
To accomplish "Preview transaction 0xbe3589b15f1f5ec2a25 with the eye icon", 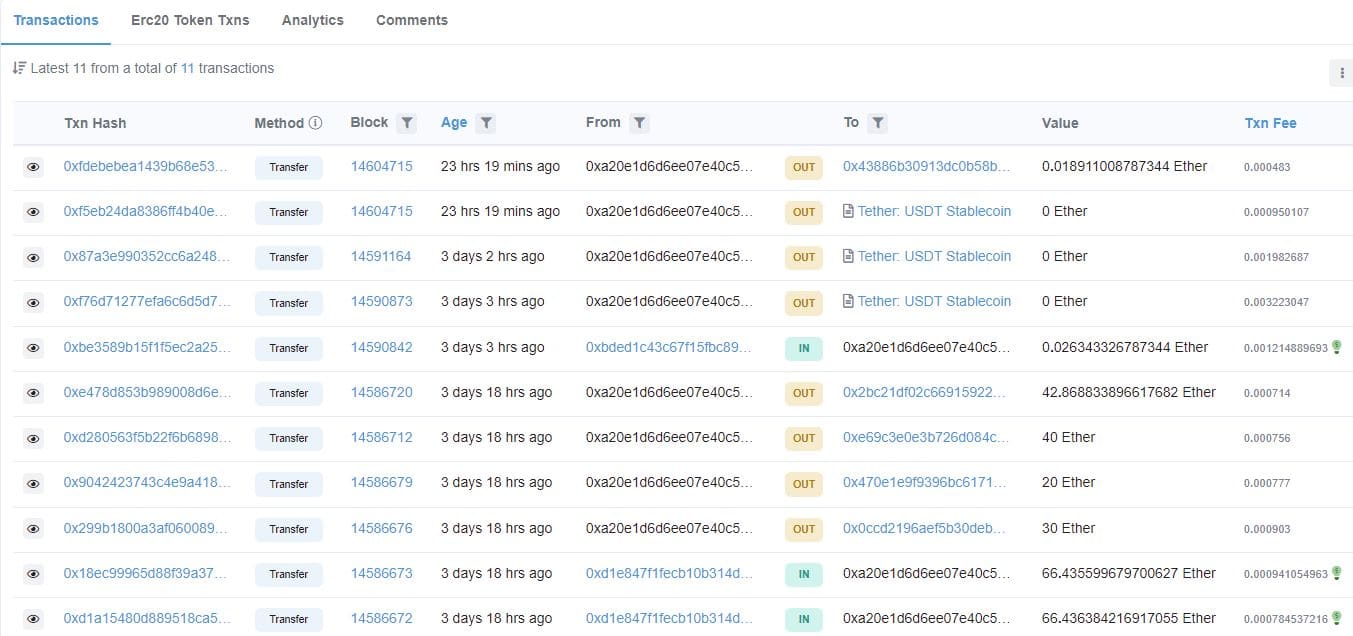I will pos(33,348).
